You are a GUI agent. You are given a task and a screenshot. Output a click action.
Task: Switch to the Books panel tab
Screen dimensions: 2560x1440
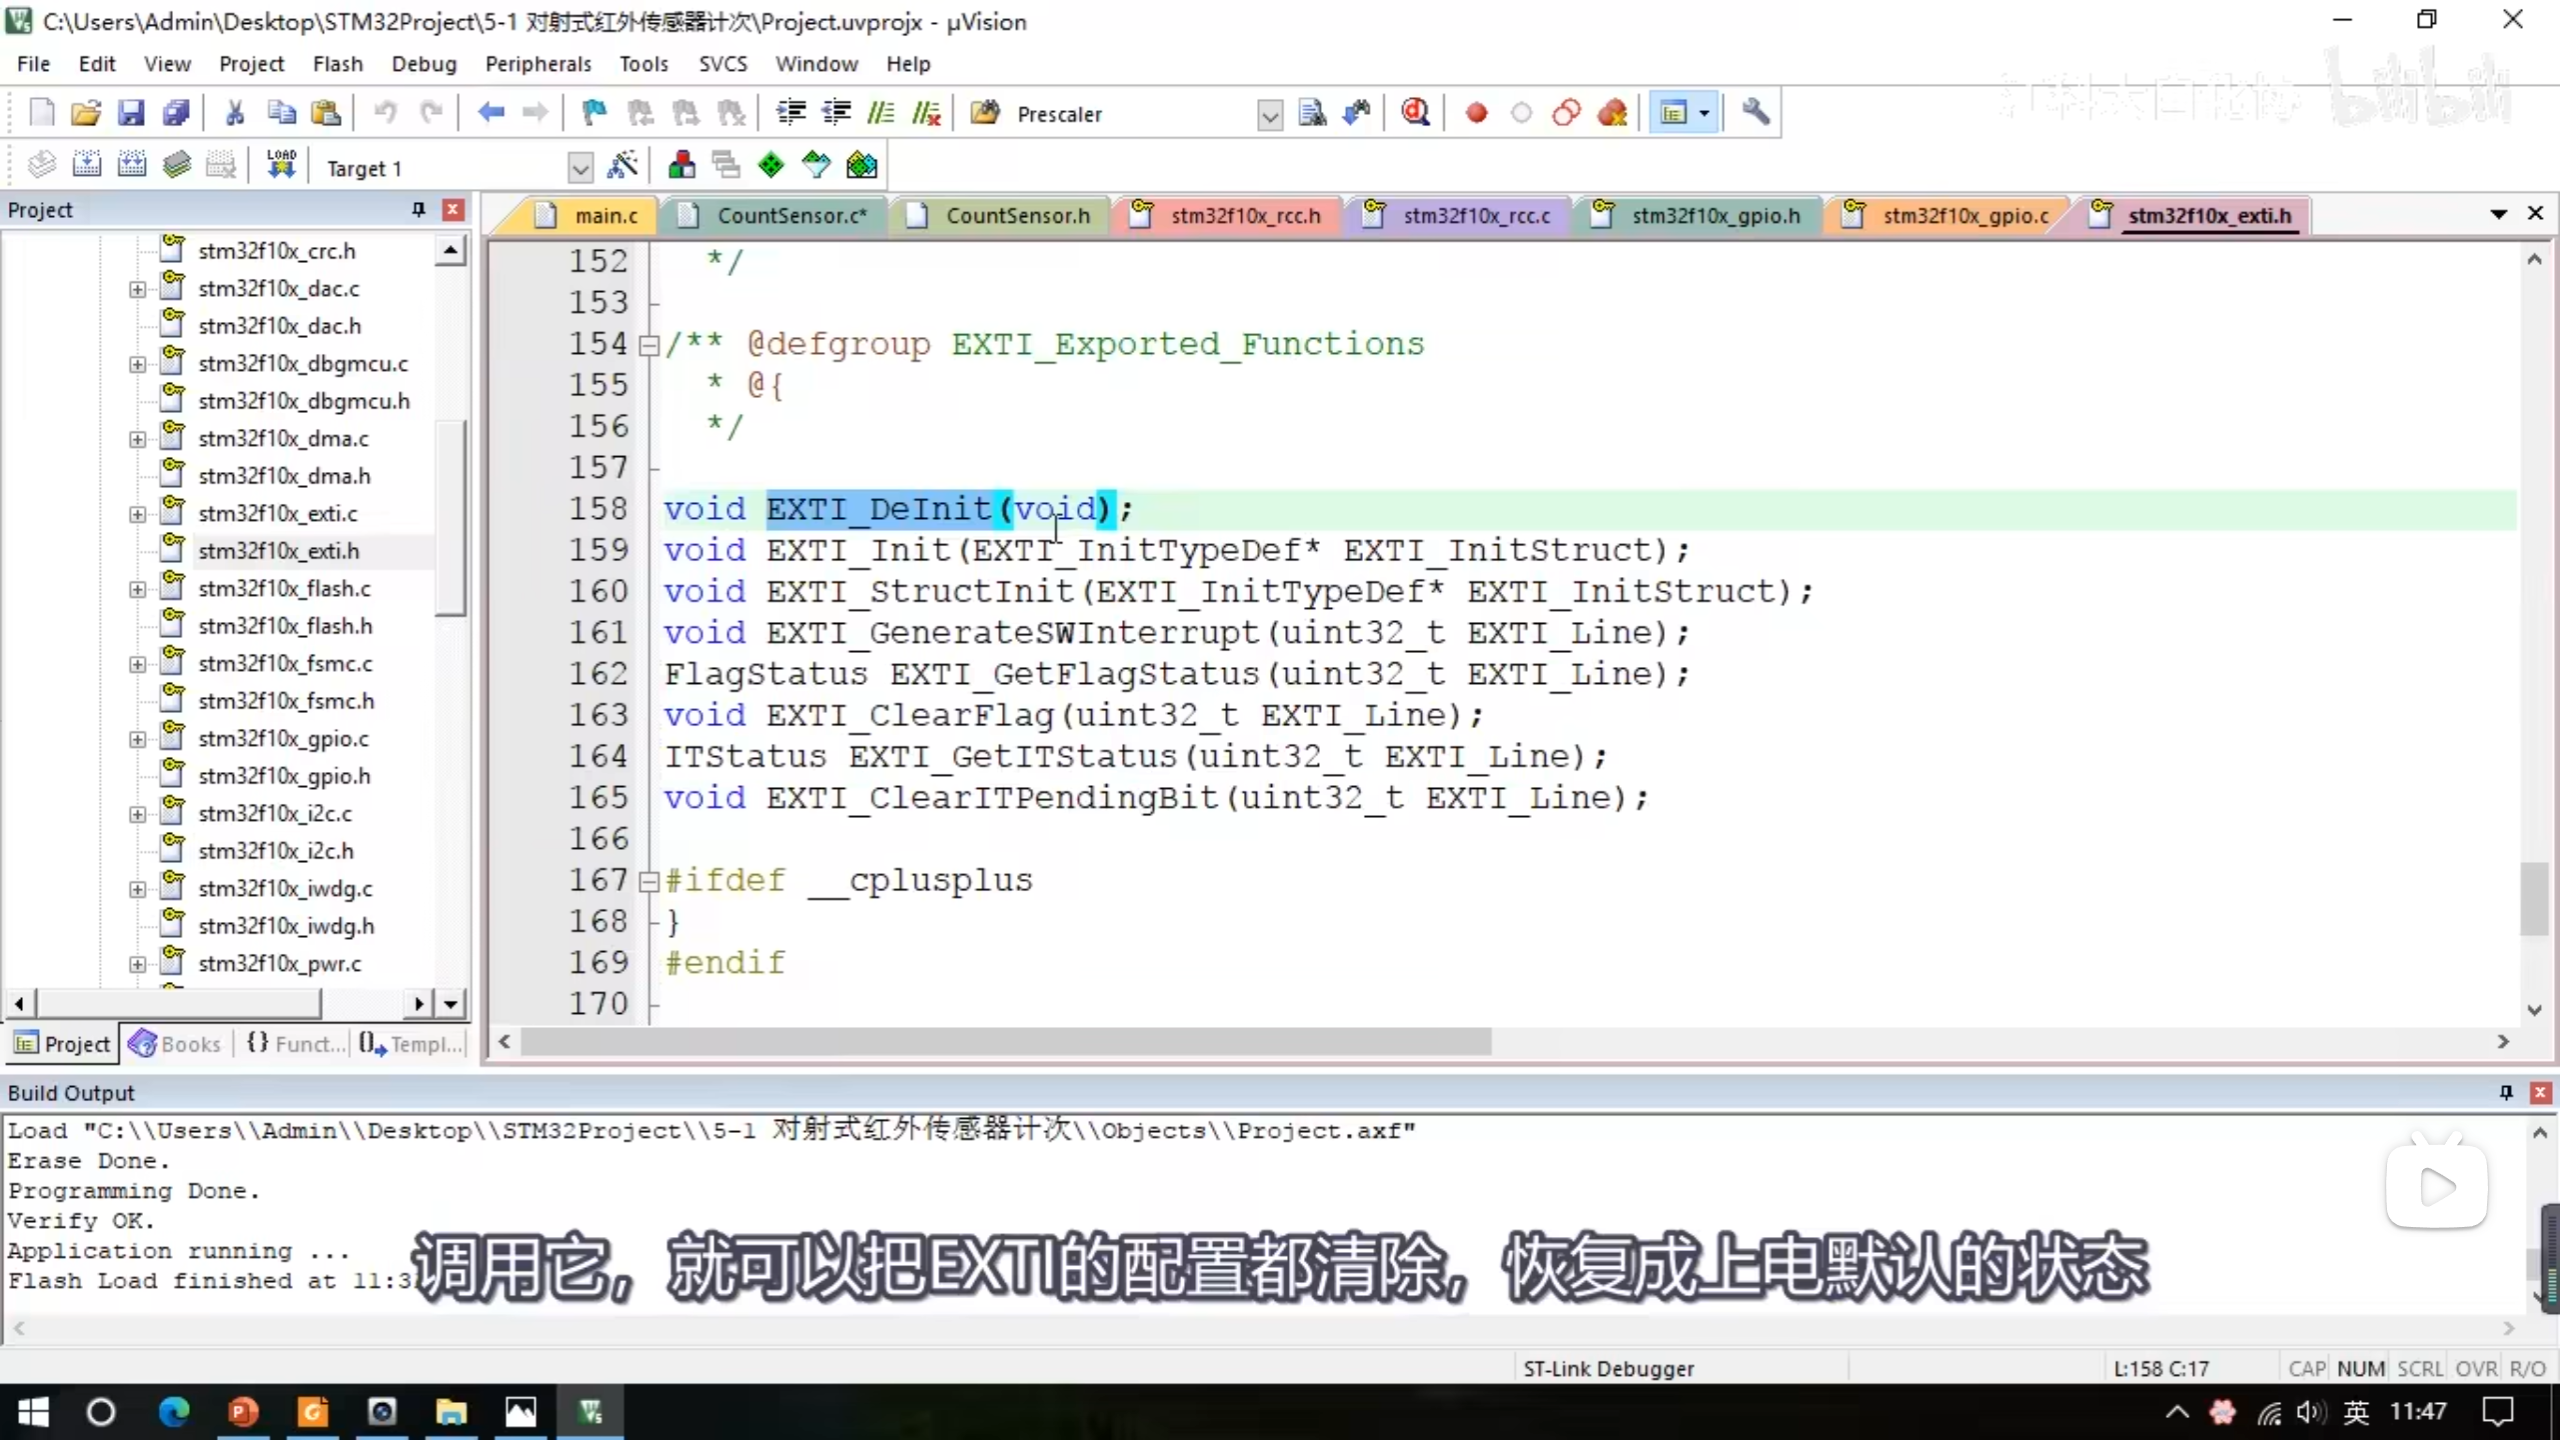(175, 1044)
